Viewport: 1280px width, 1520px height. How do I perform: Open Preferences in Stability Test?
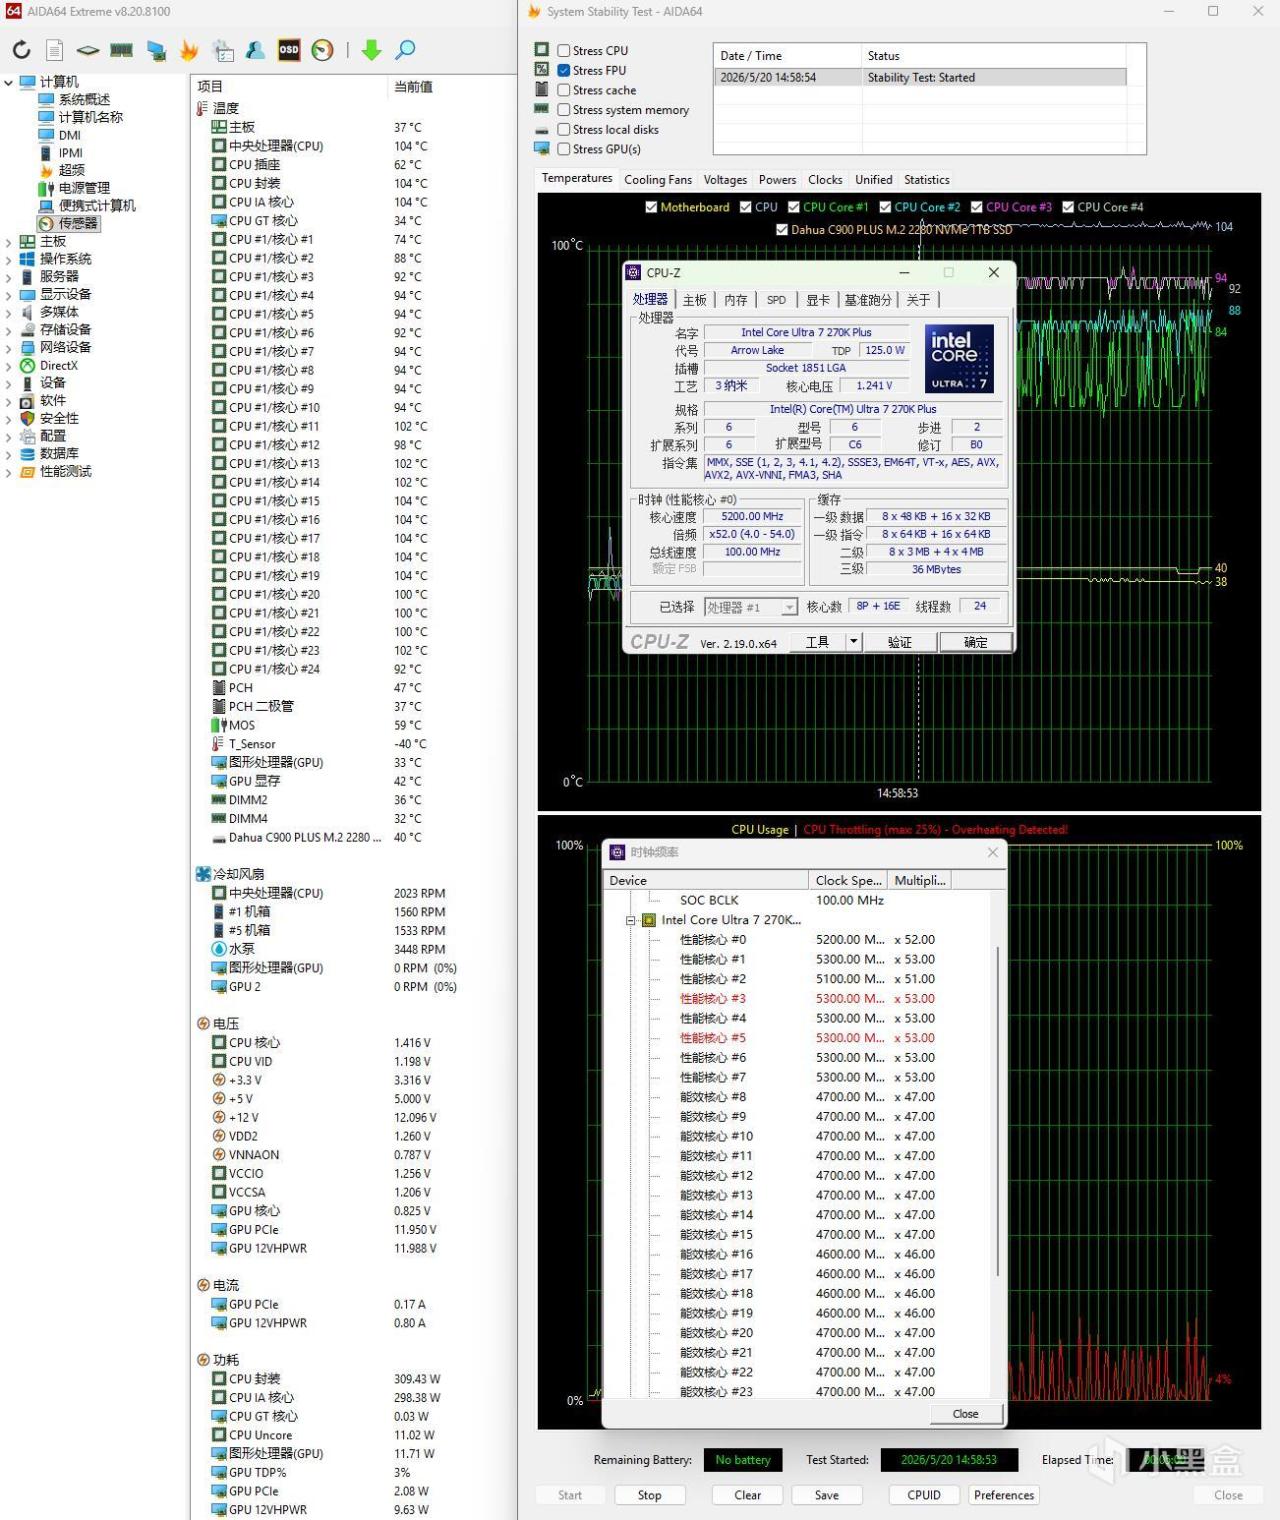pyautogui.click(x=1004, y=1495)
